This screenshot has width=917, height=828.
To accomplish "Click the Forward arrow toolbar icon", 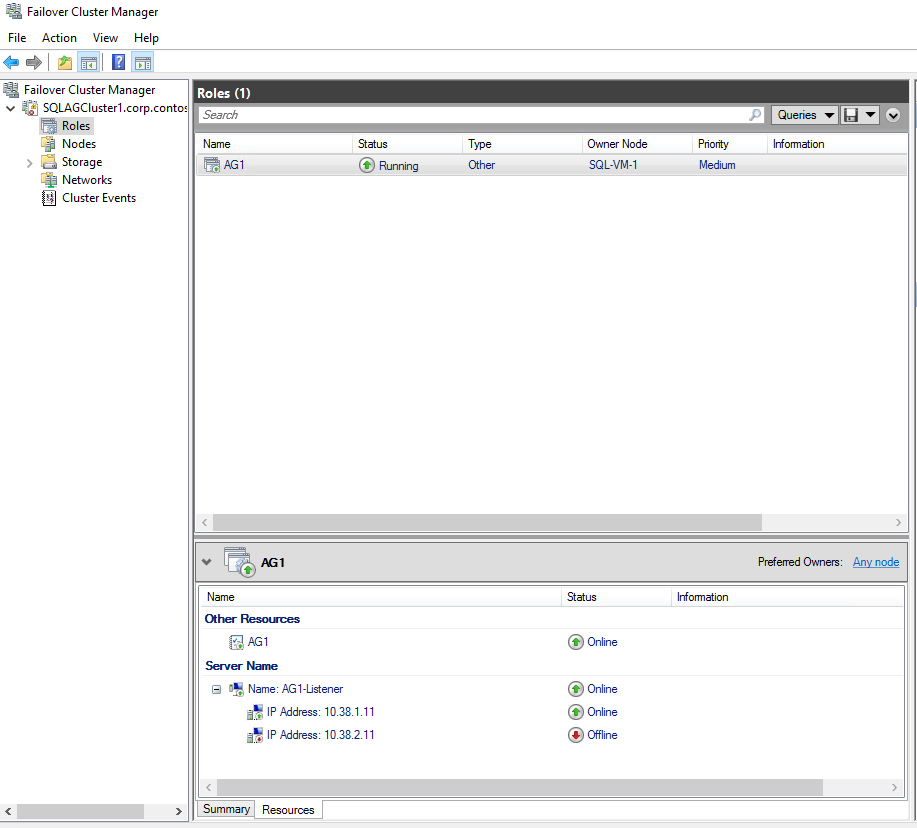I will click(34, 62).
